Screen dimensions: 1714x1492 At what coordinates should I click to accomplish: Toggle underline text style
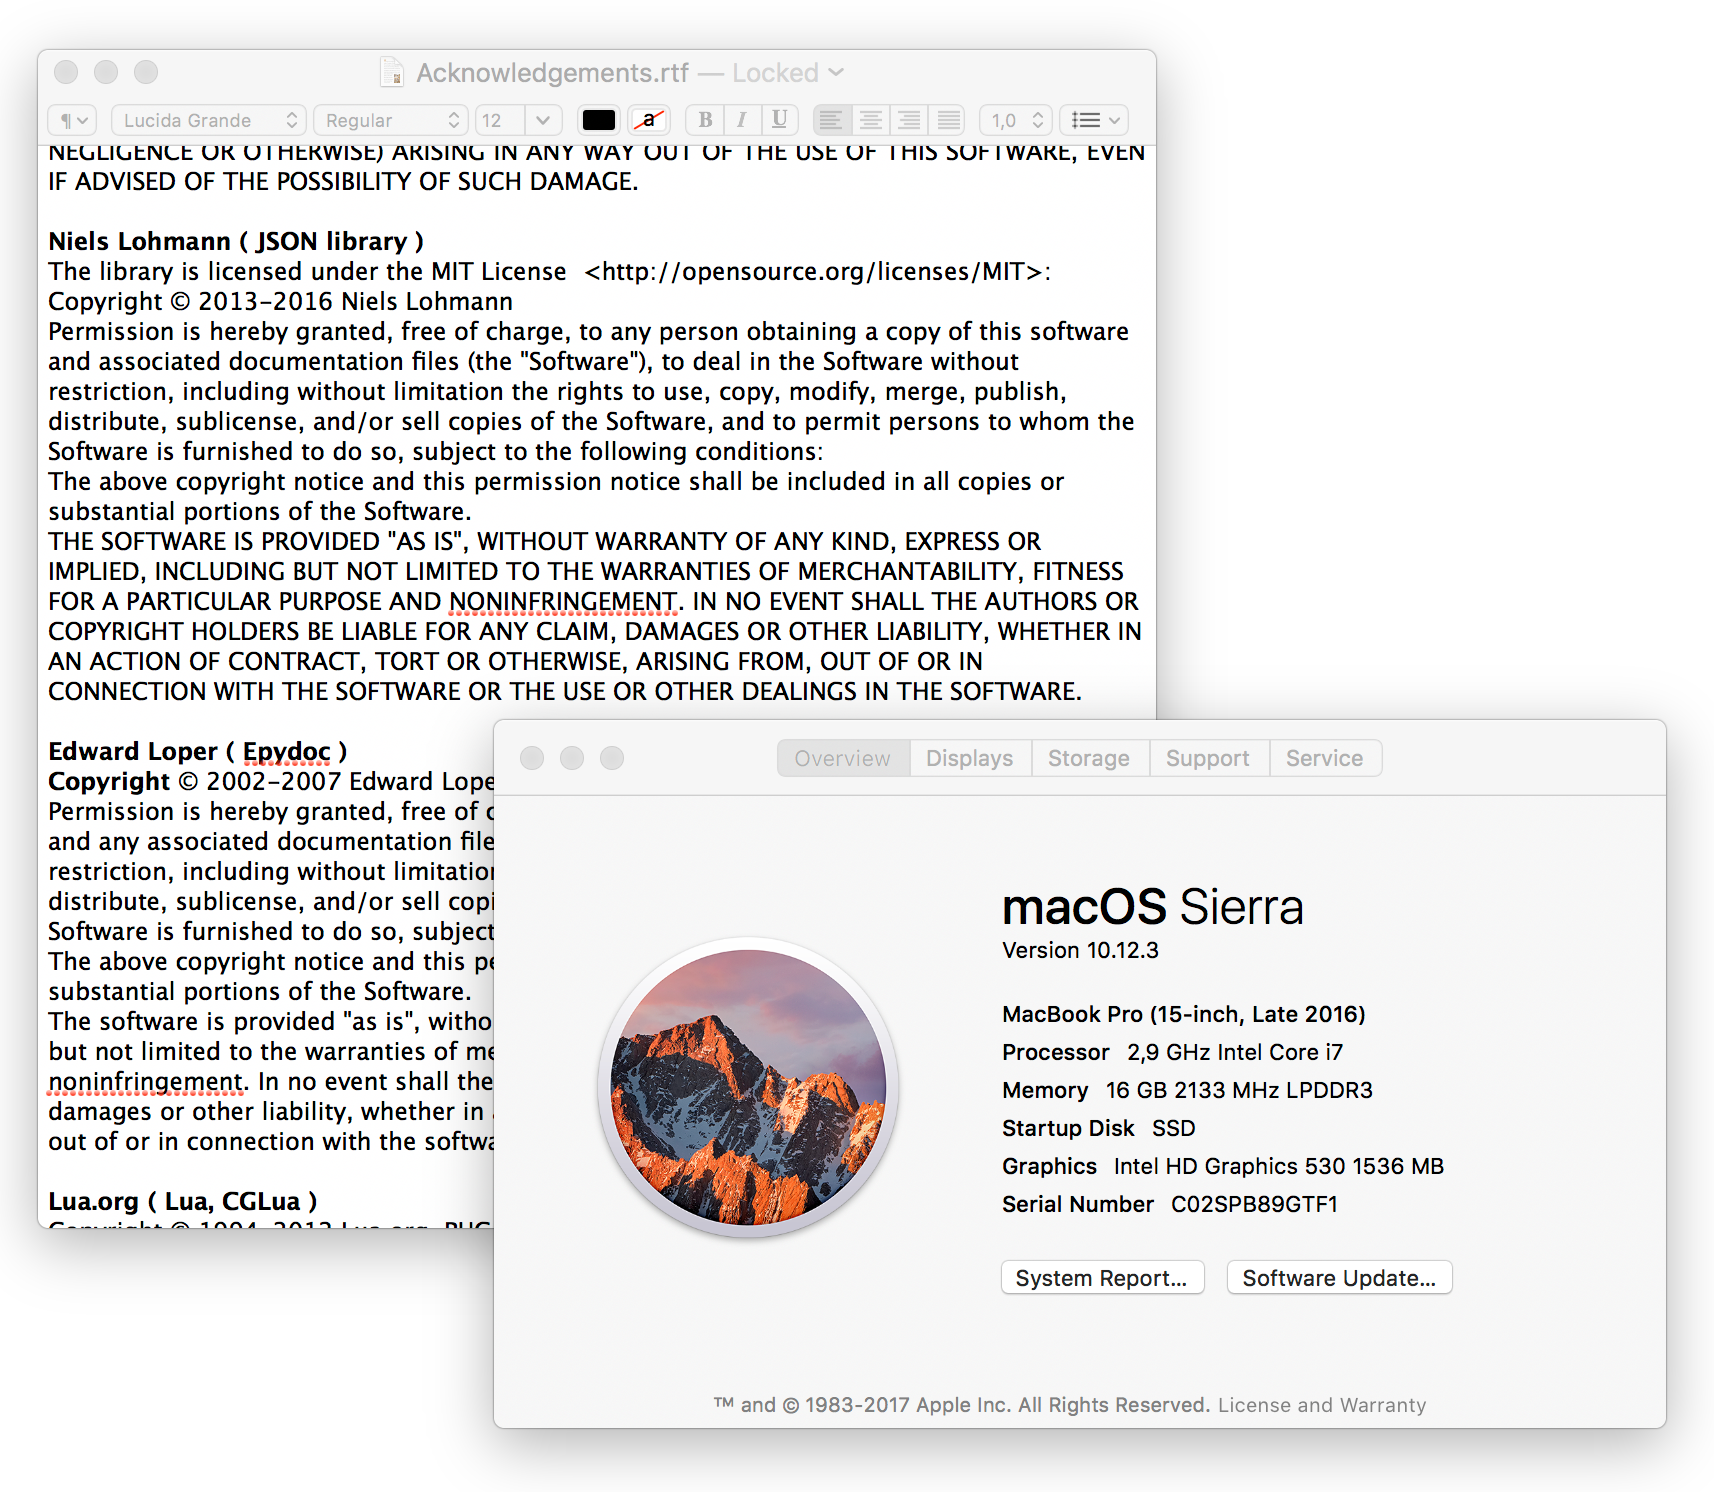(779, 120)
